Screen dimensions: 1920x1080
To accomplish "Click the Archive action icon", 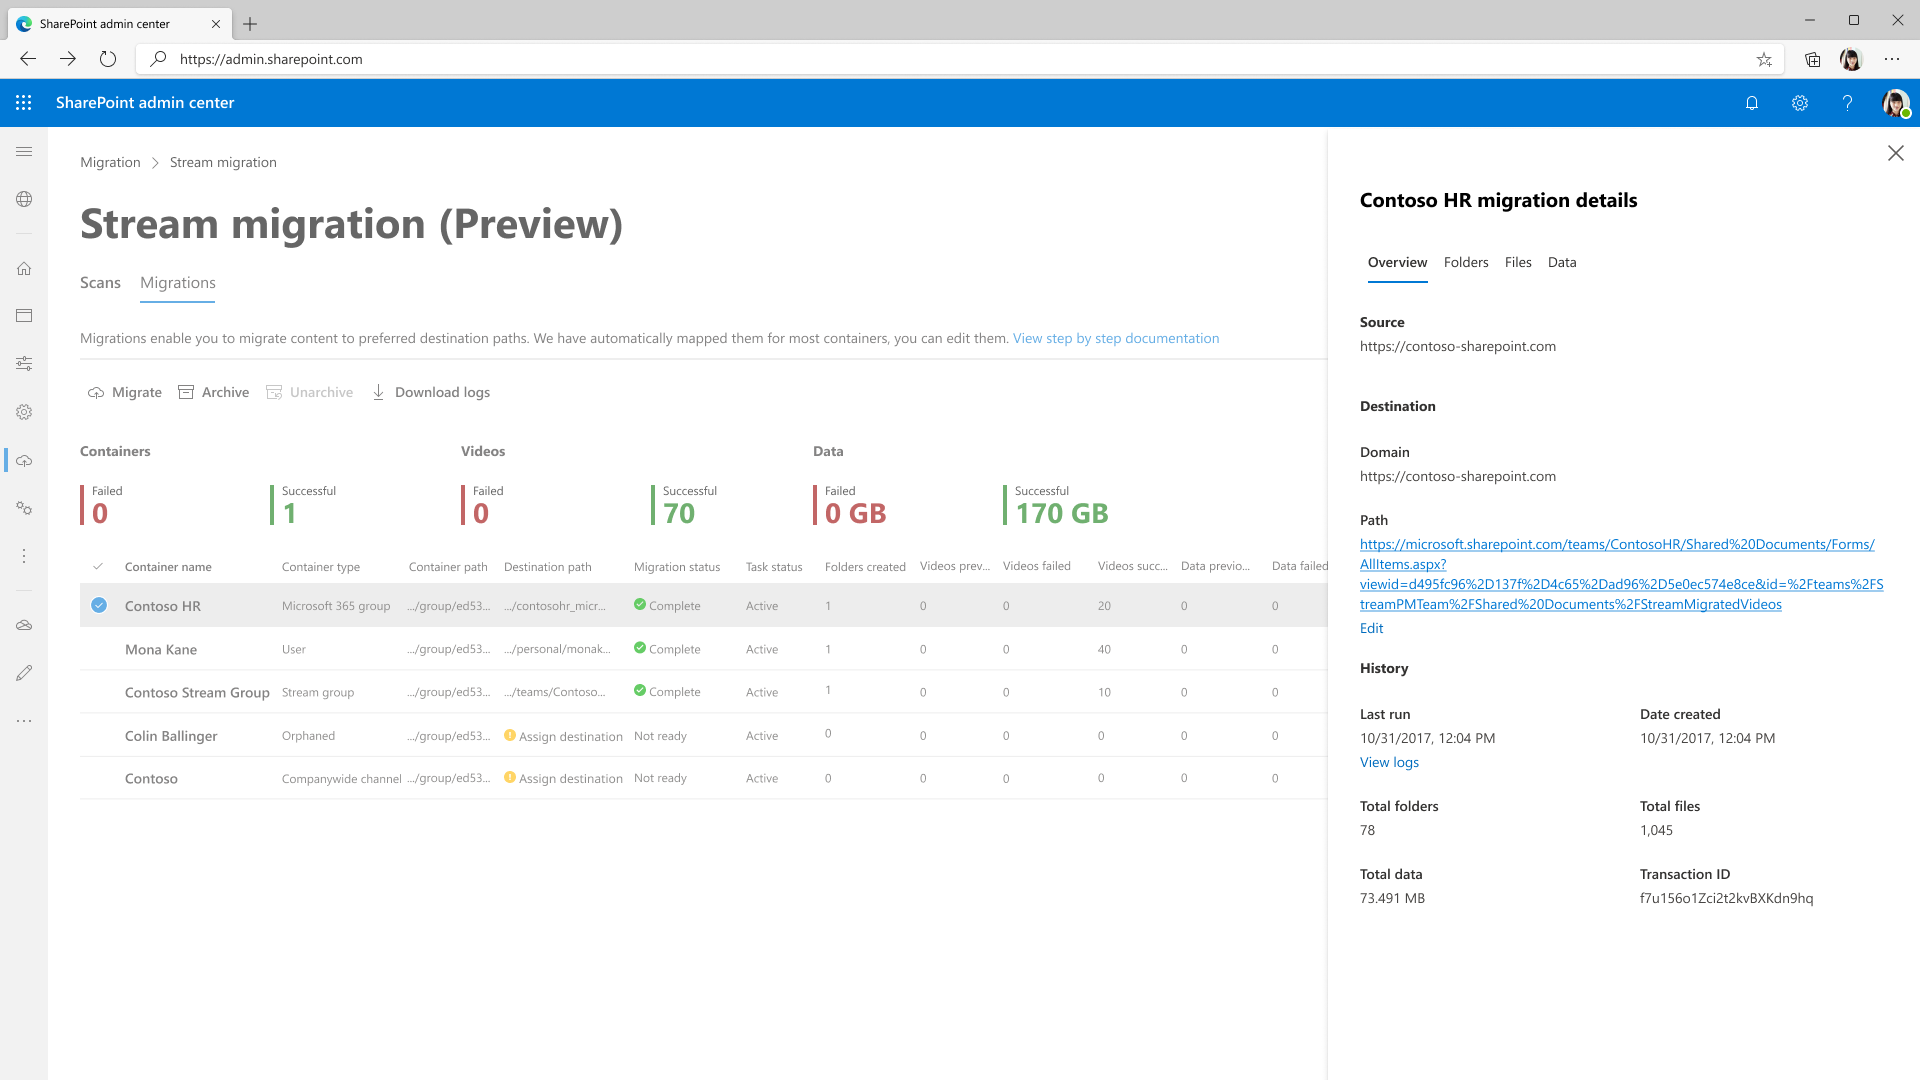I will click(x=187, y=392).
